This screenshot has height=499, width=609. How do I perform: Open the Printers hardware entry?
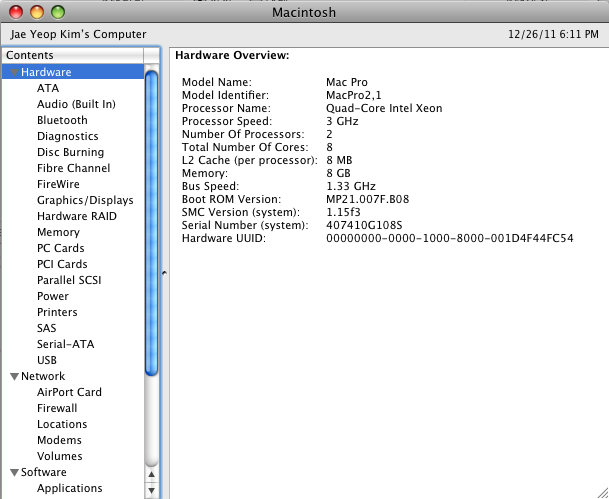point(57,312)
